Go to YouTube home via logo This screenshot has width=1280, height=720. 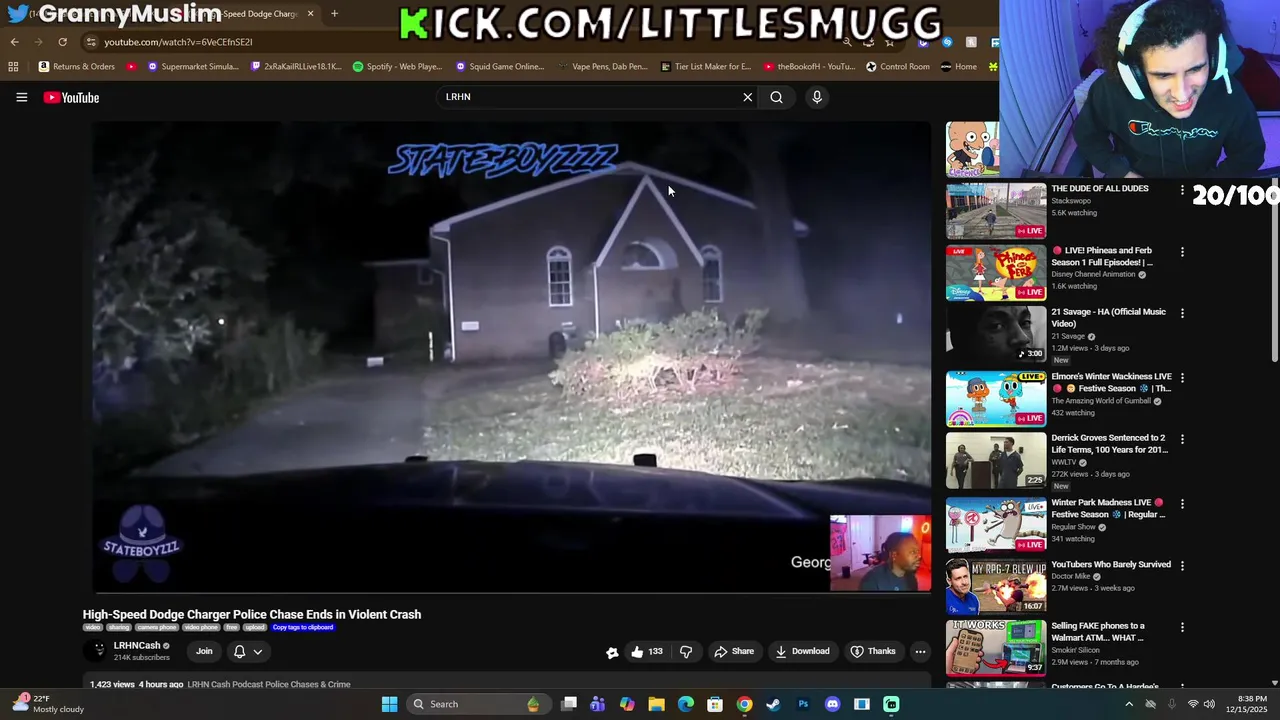(x=71, y=97)
